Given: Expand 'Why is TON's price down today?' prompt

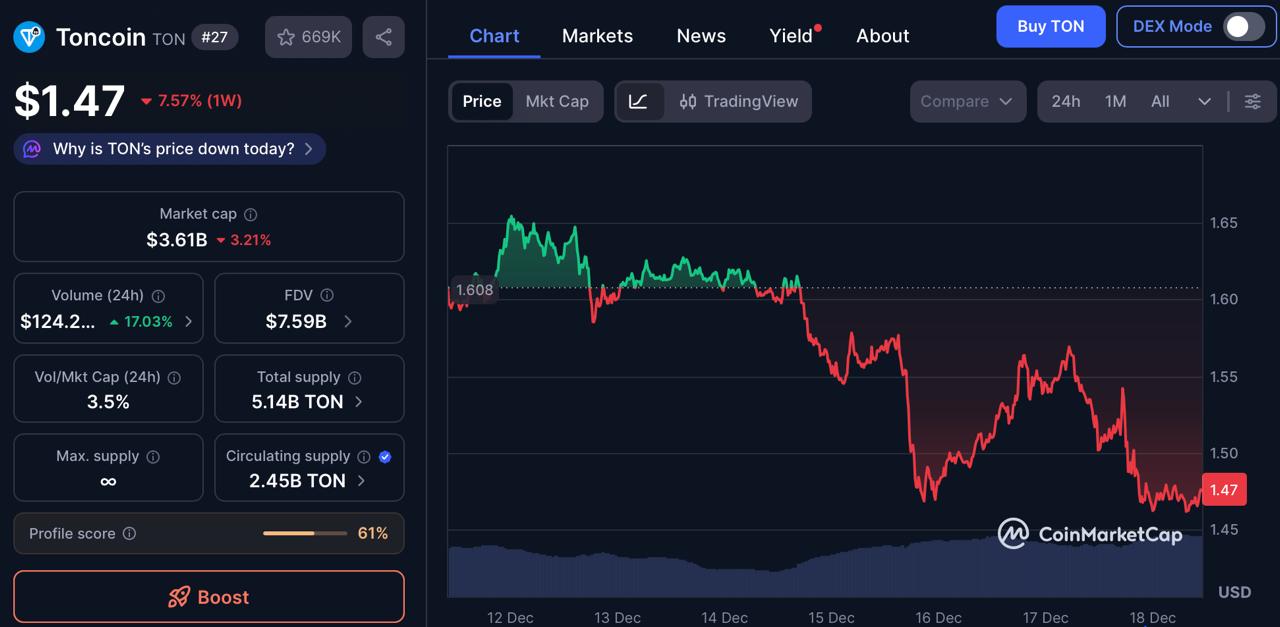Looking at the screenshot, I should pos(169,148).
